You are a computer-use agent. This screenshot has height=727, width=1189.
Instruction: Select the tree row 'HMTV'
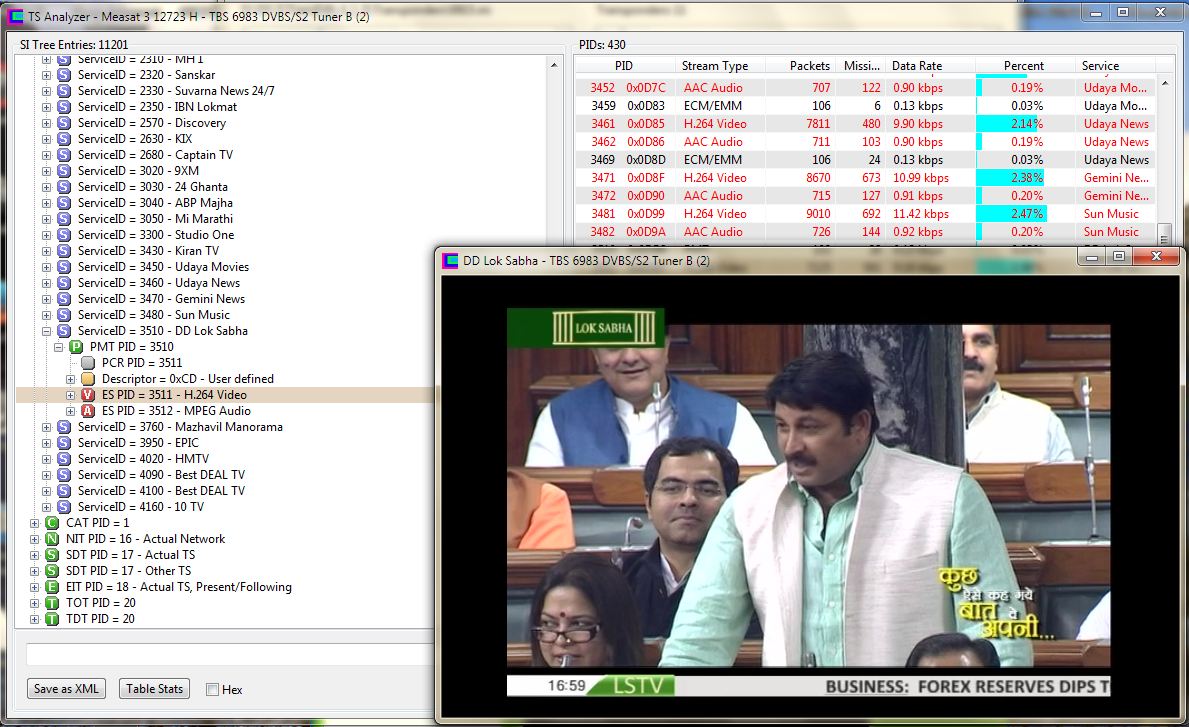click(x=143, y=459)
